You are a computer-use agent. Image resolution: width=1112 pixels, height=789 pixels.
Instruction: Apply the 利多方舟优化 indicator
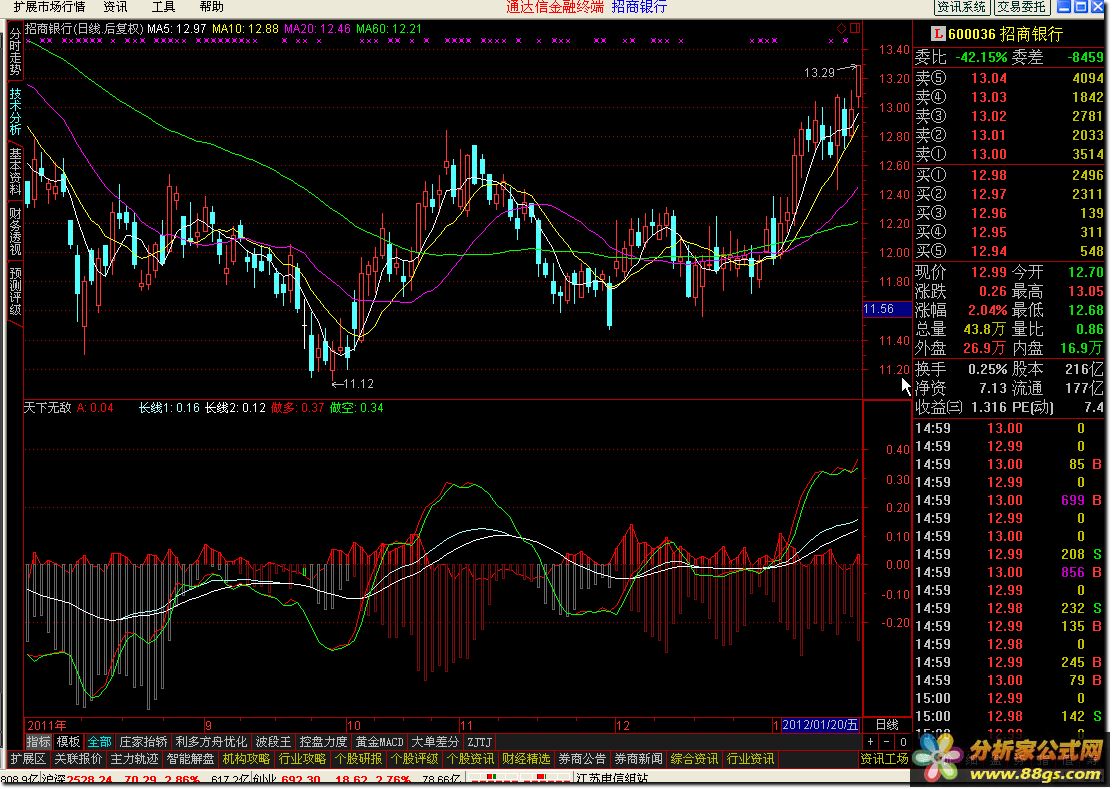(211, 742)
